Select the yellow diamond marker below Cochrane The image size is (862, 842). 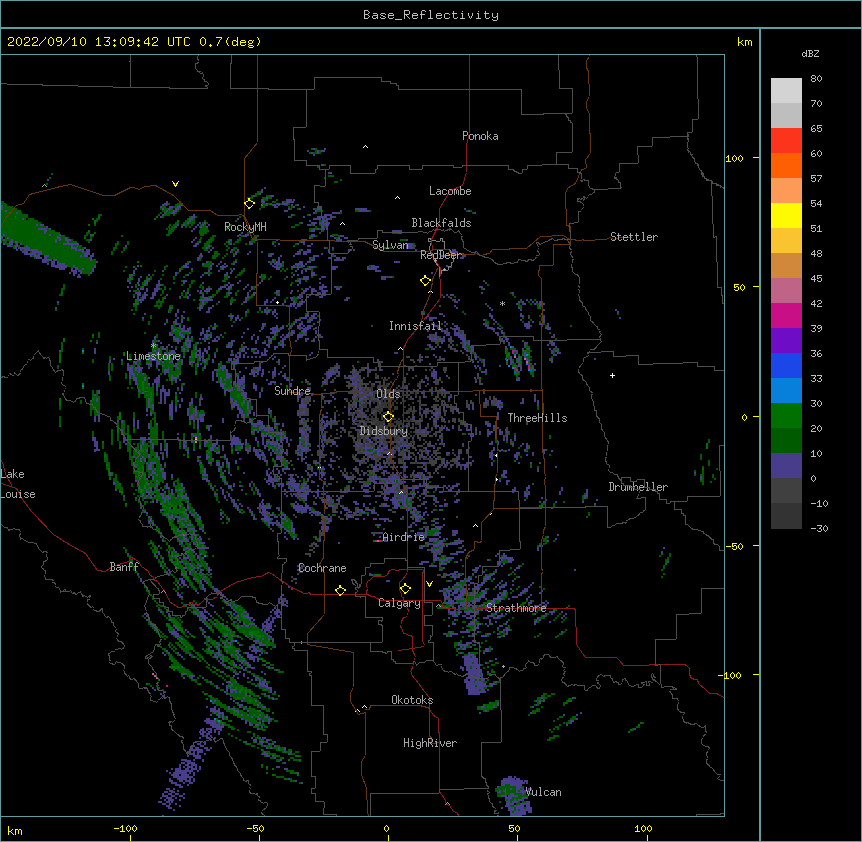tap(340, 590)
